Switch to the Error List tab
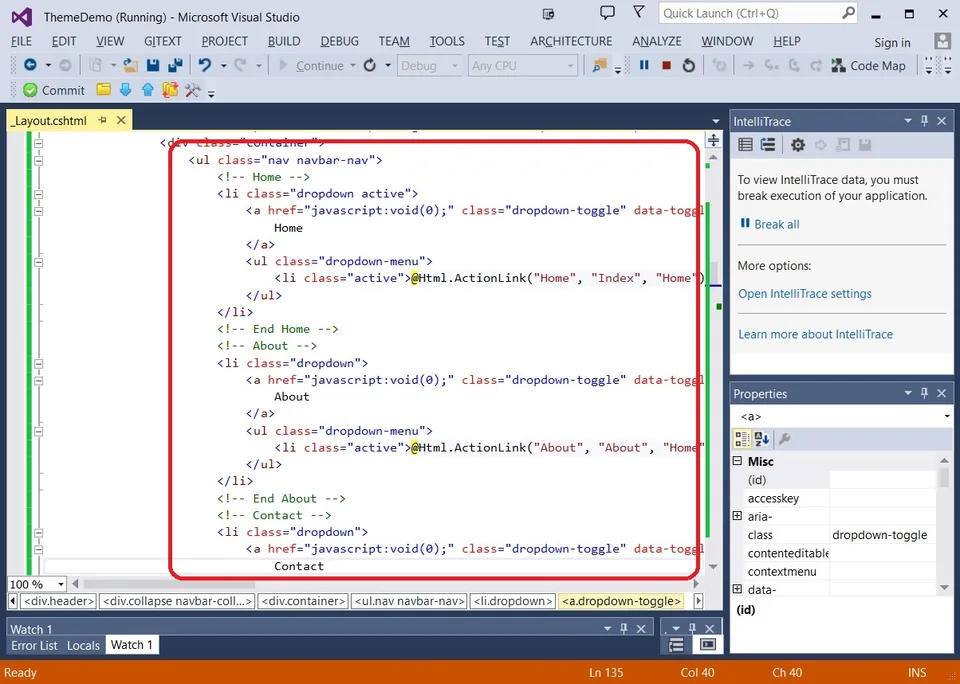Screen dimensions: 960x684 tap(34, 645)
